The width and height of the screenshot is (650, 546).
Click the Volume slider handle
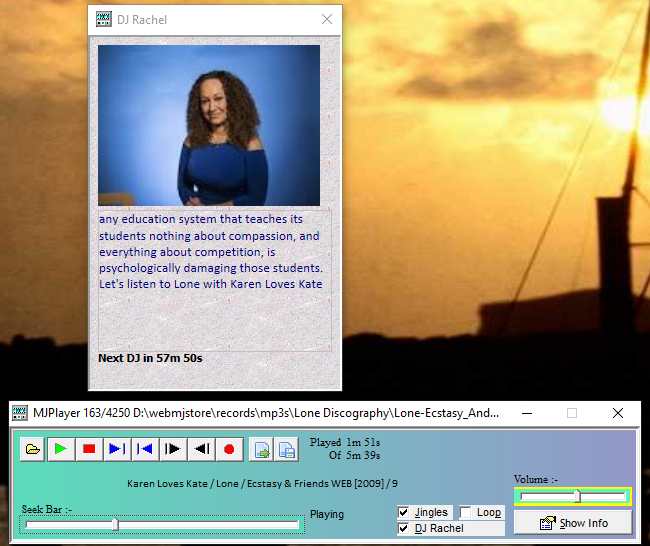click(577, 496)
